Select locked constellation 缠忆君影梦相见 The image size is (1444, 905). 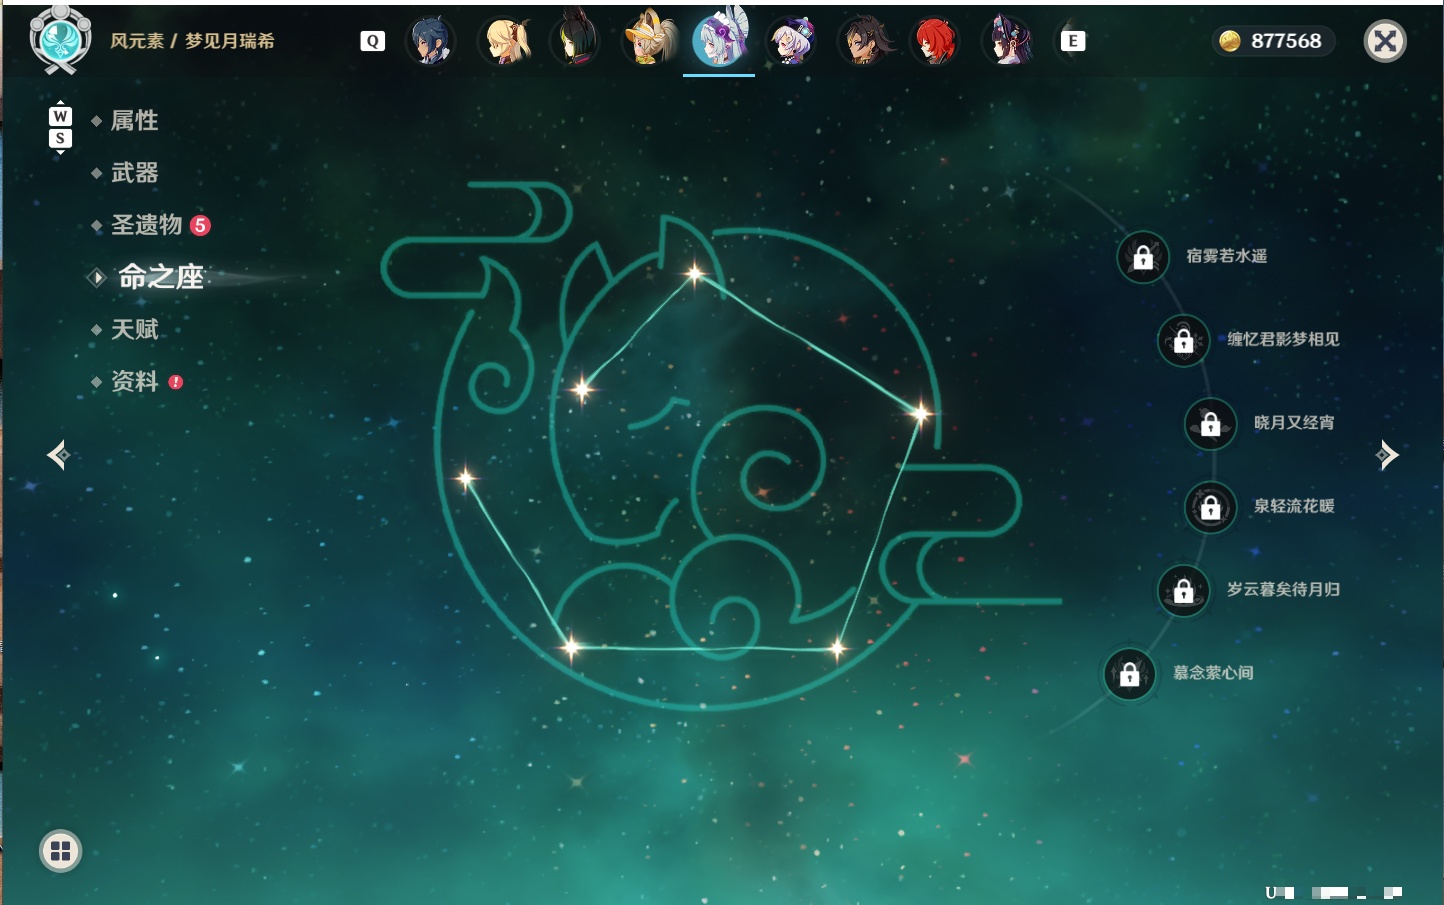pyautogui.click(x=1184, y=341)
